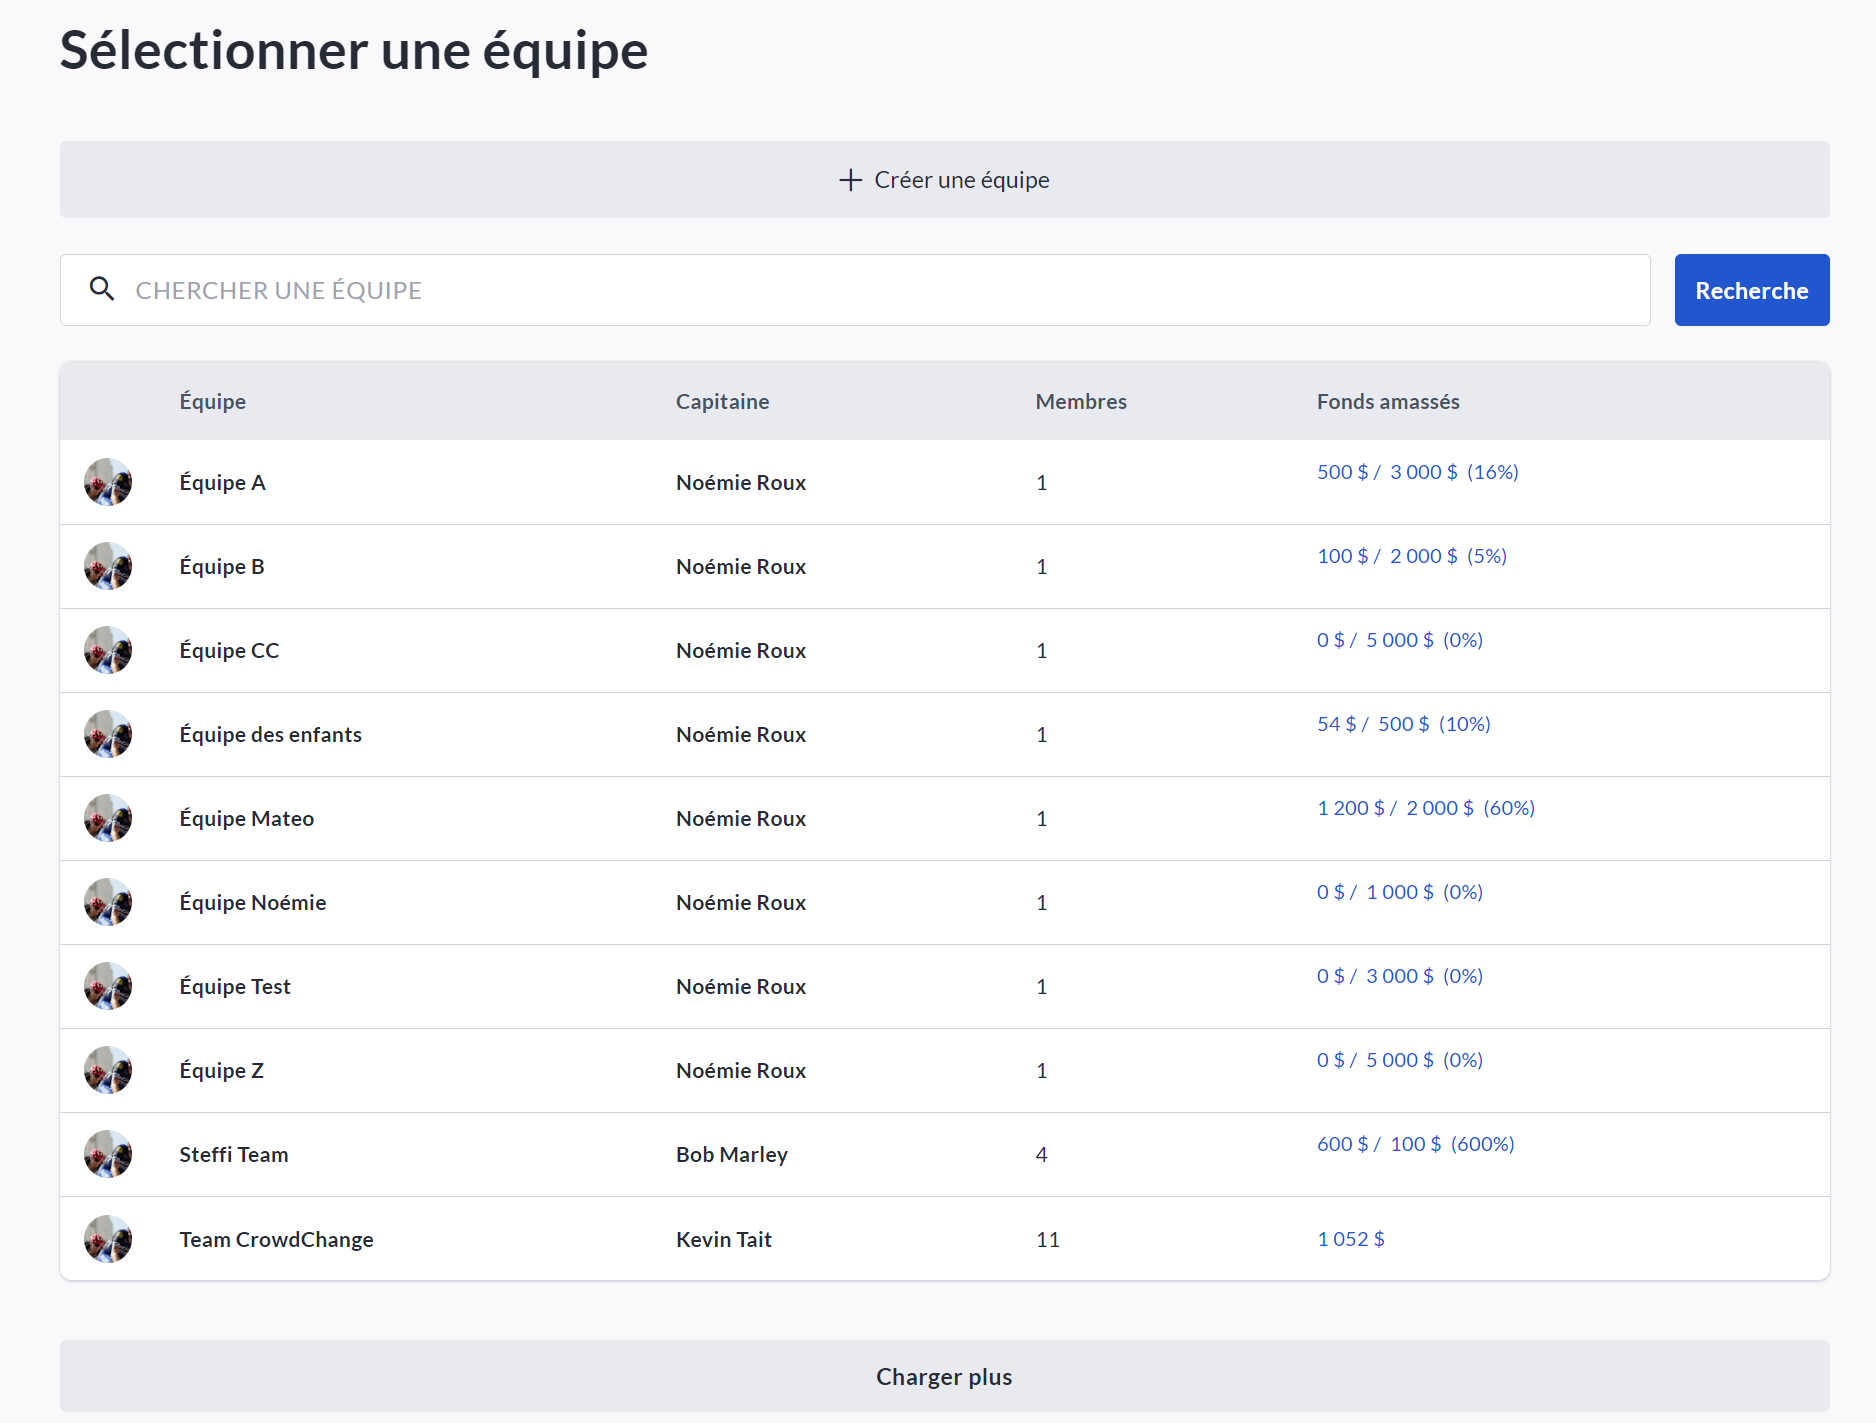Select the Équipe Test team name
1876x1423 pixels.
235,986
